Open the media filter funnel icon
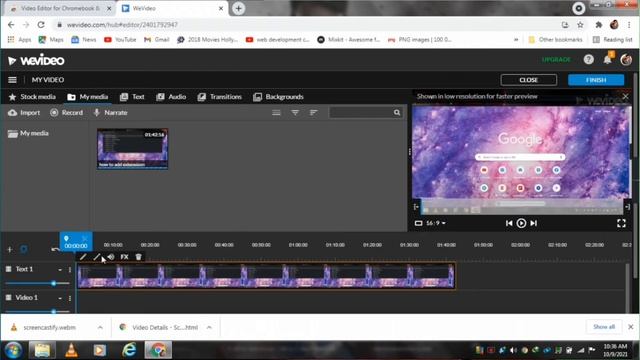Image resolution: width=640 pixels, height=360 pixels. click(x=295, y=113)
